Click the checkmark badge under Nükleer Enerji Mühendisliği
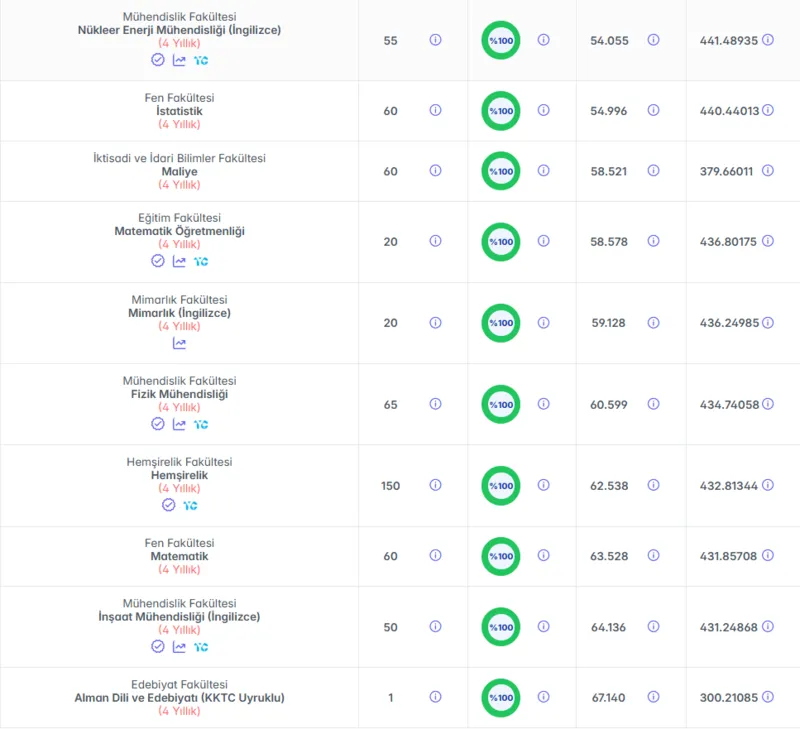The width and height of the screenshot is (800, 729). click(x=158, y=60)
